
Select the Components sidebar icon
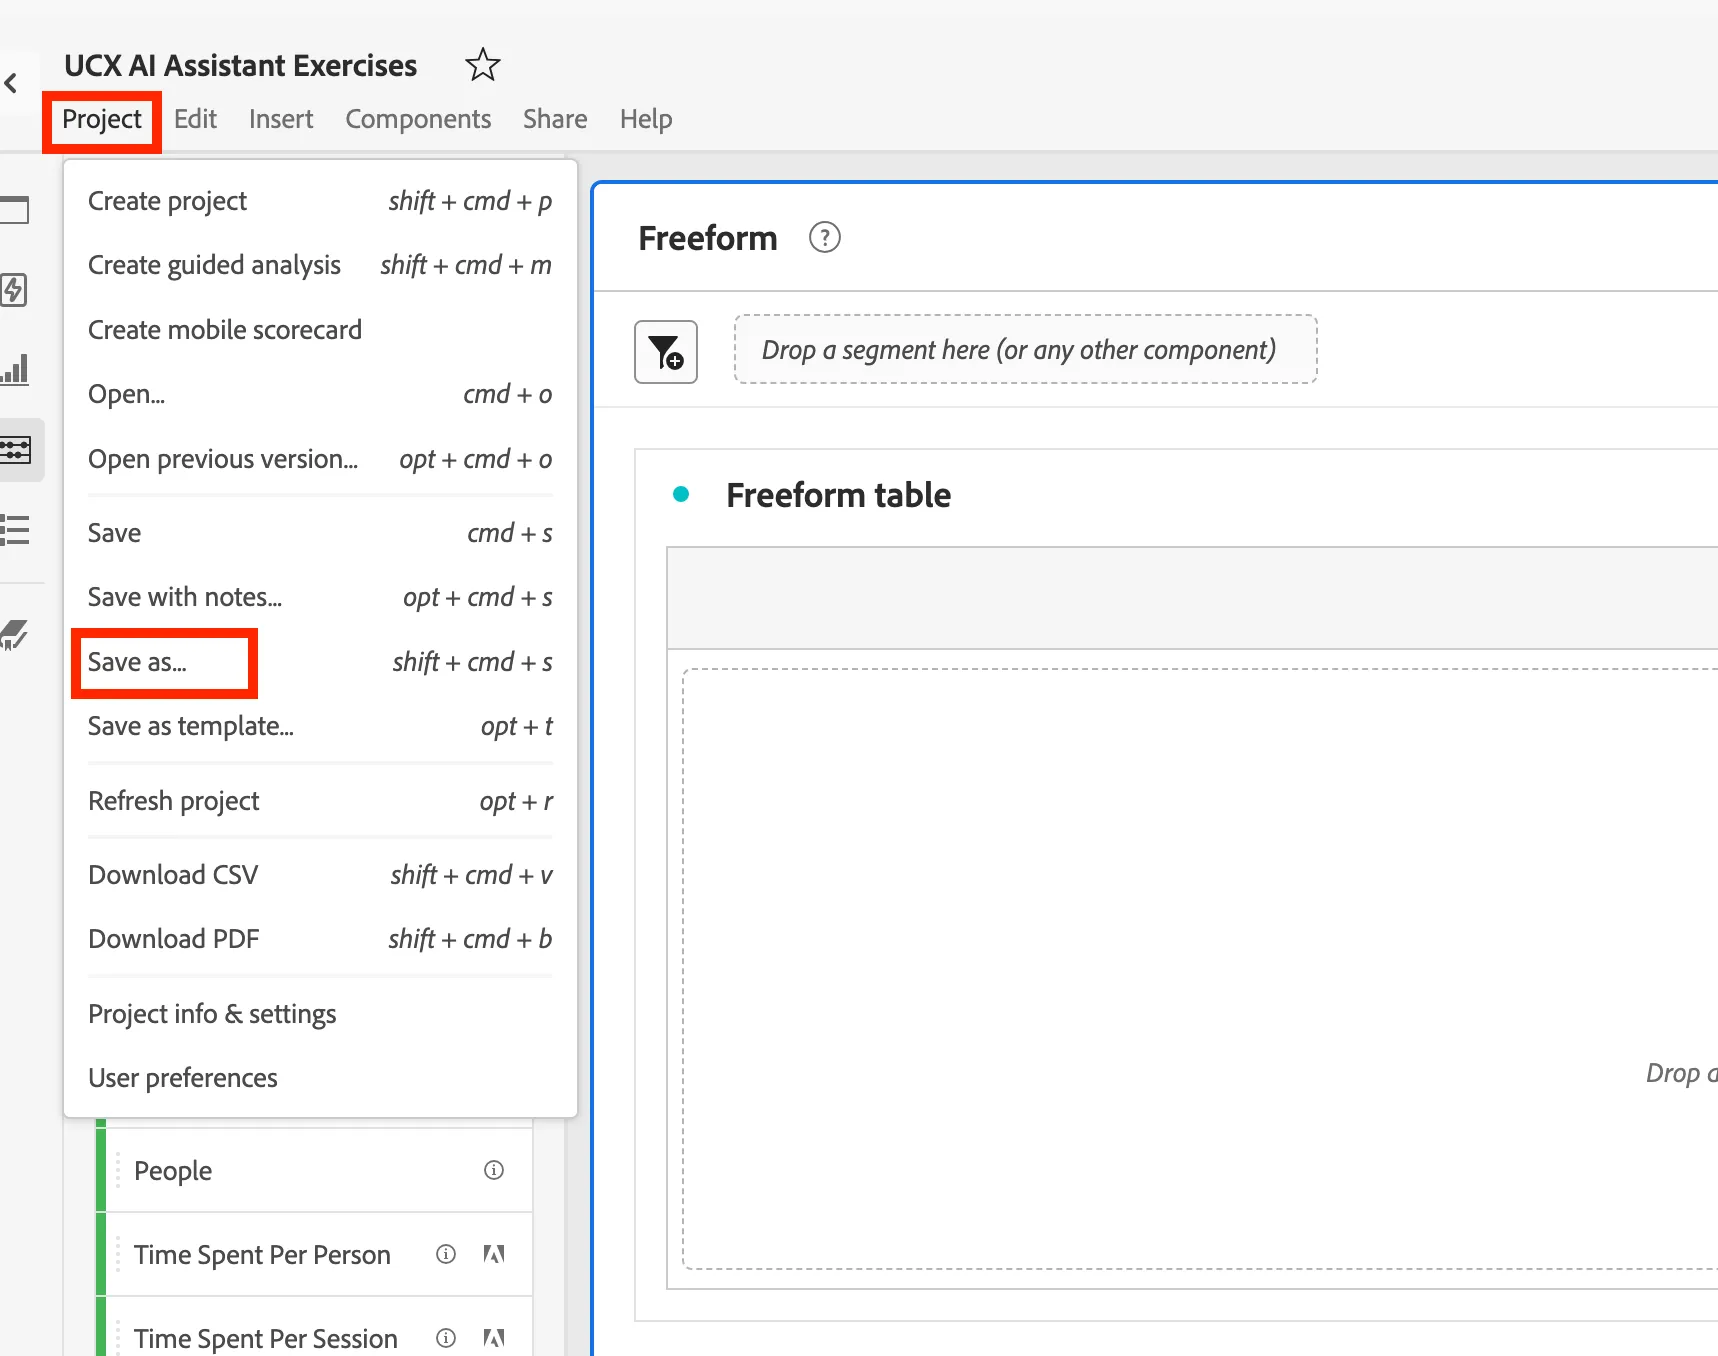16,450
